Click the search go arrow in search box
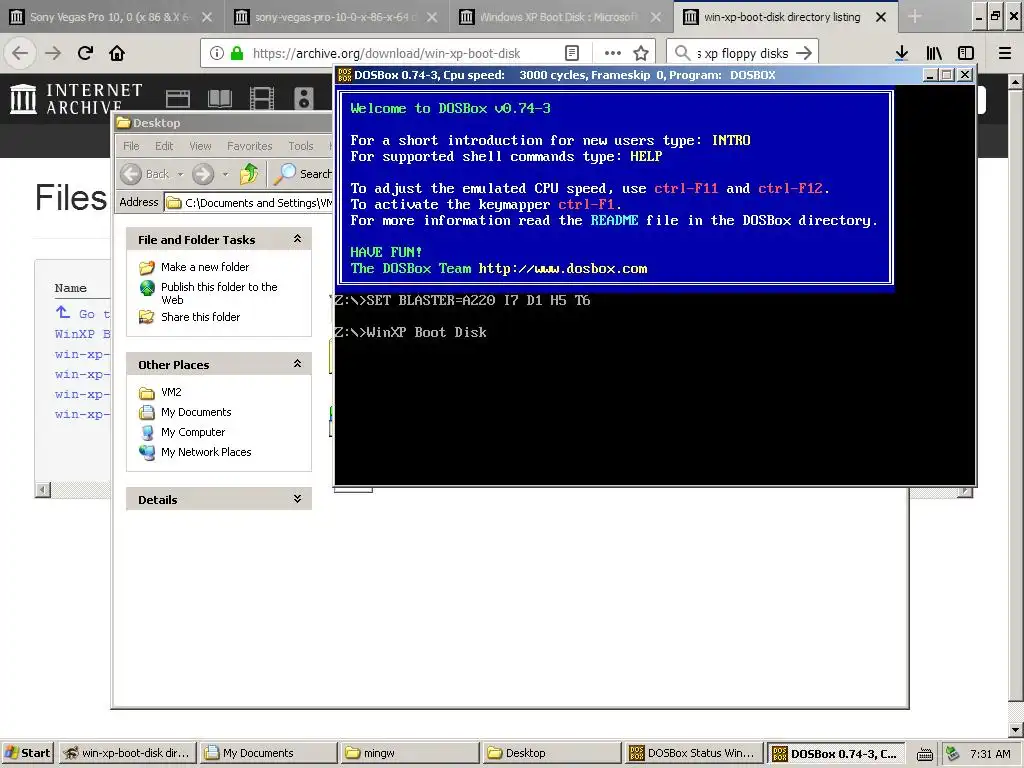 [805, 53]
